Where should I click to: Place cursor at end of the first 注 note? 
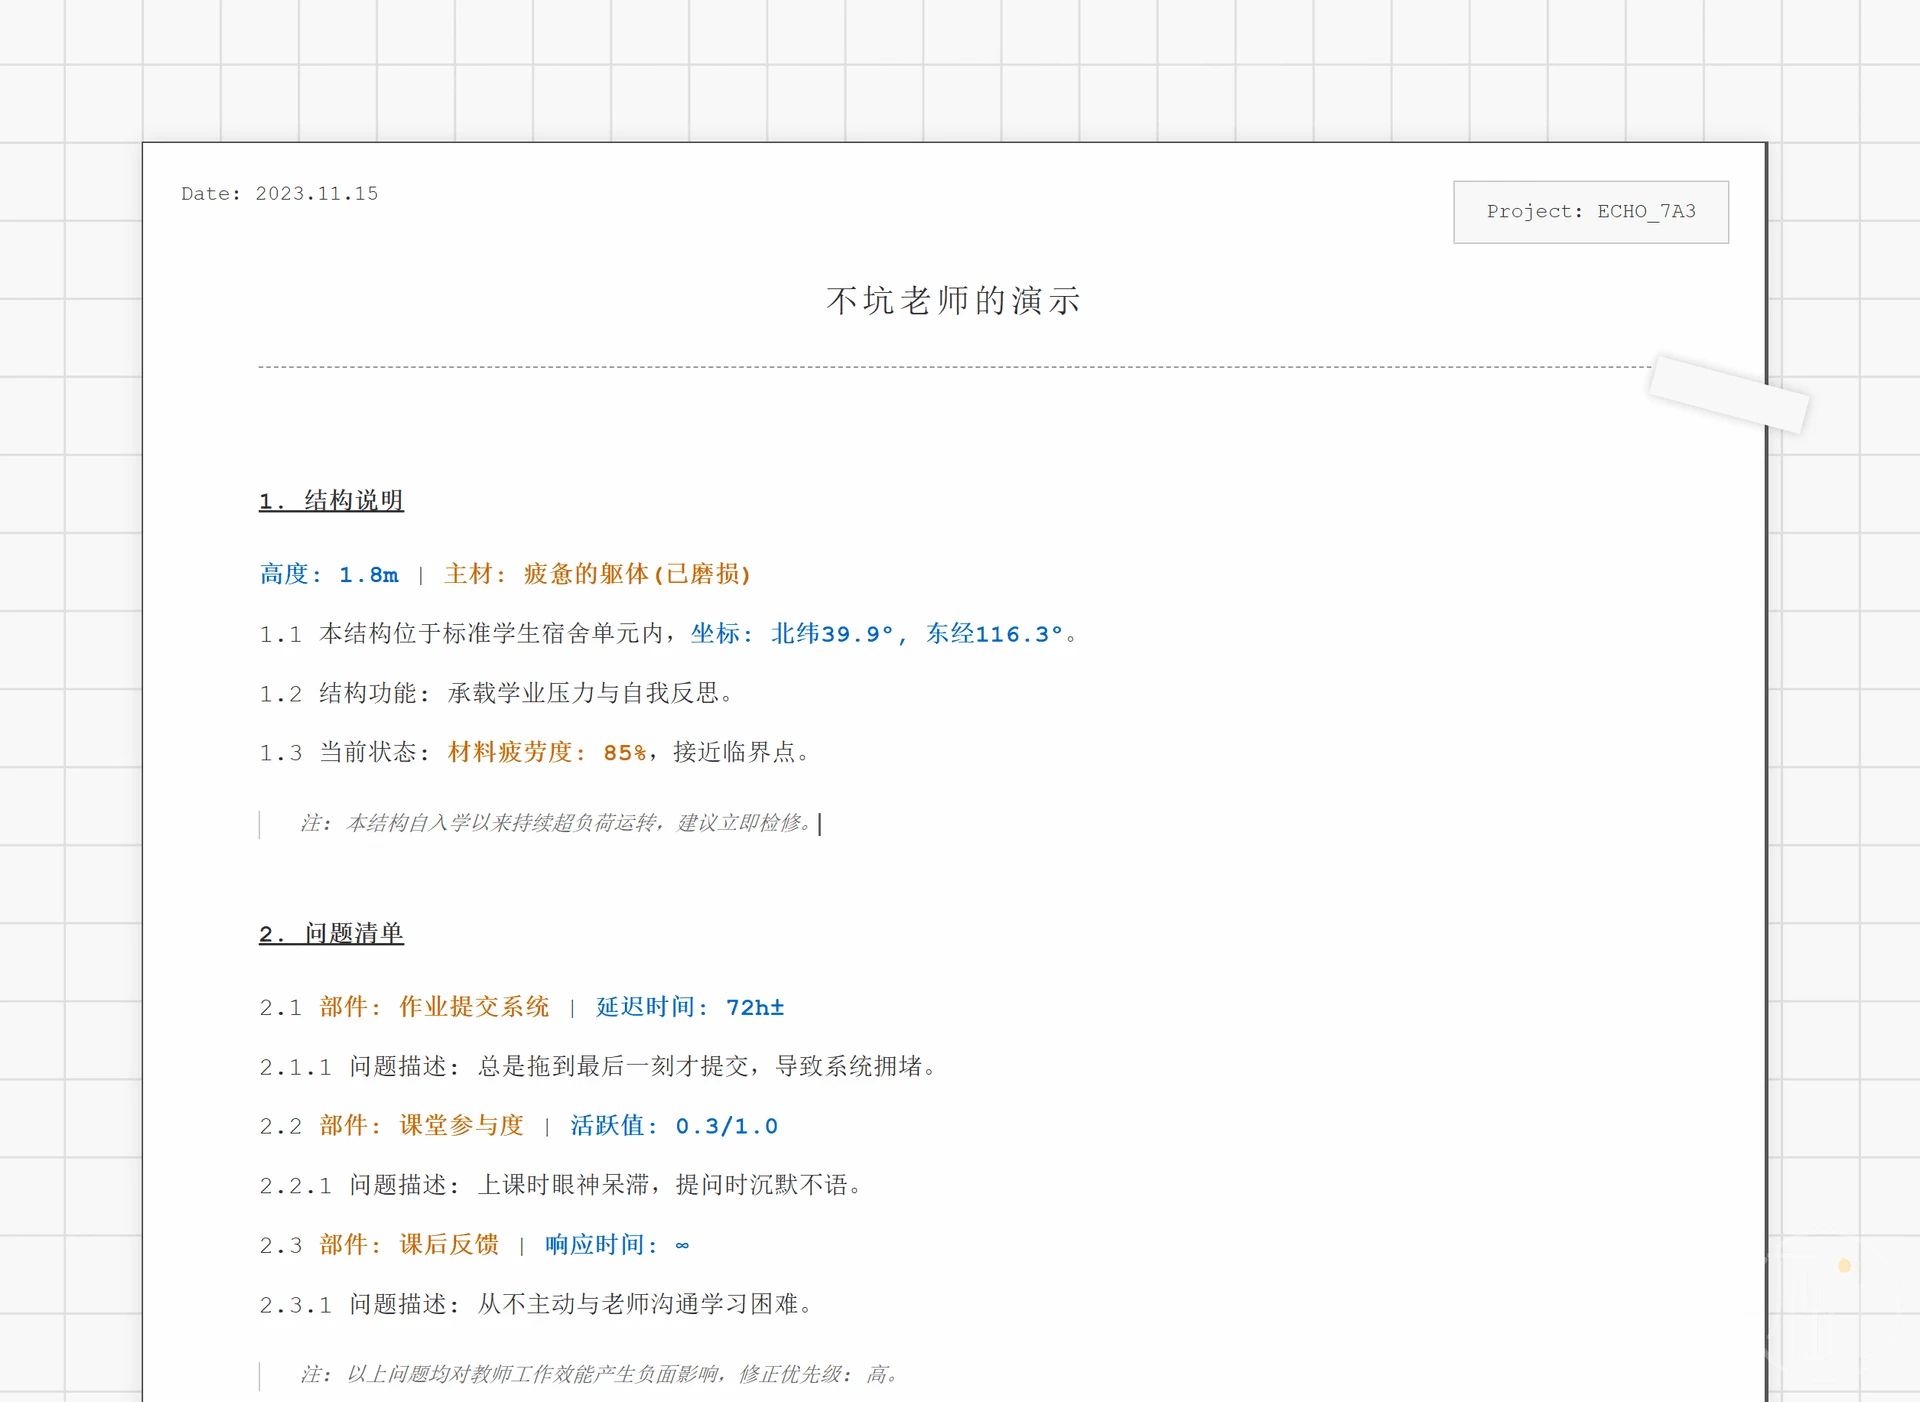coord(817,823)
